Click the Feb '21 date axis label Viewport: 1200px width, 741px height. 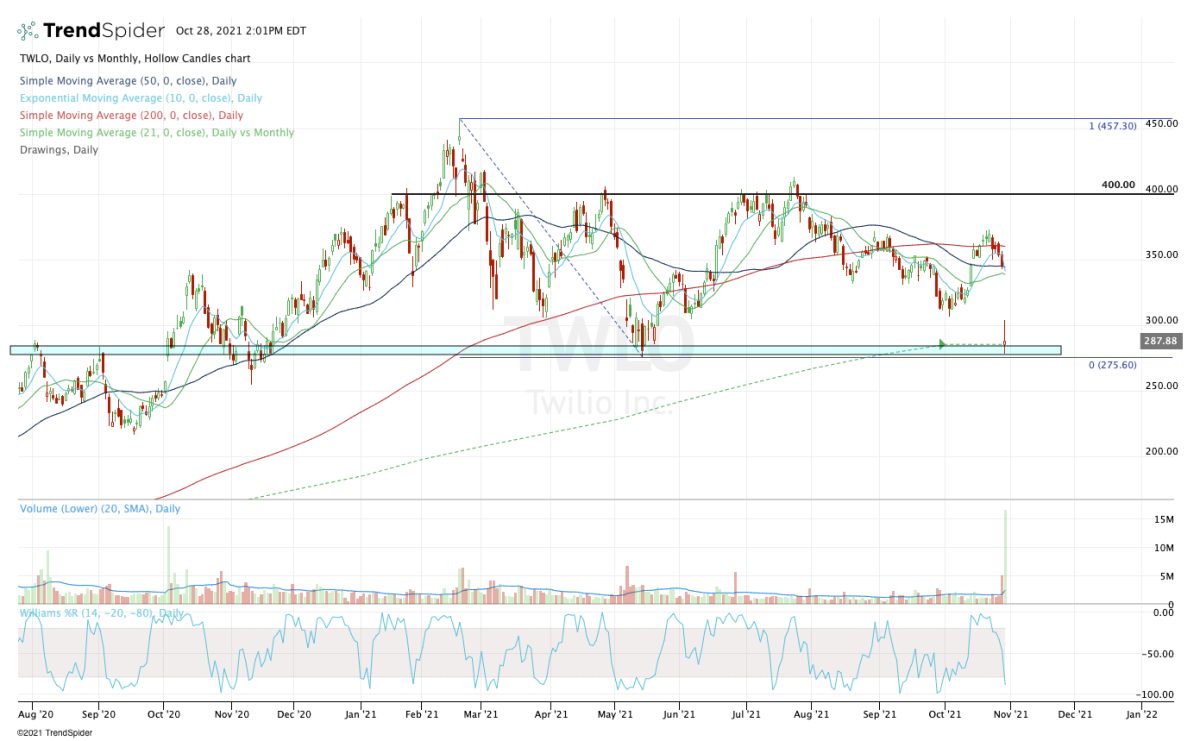click(x=423, y=716)
